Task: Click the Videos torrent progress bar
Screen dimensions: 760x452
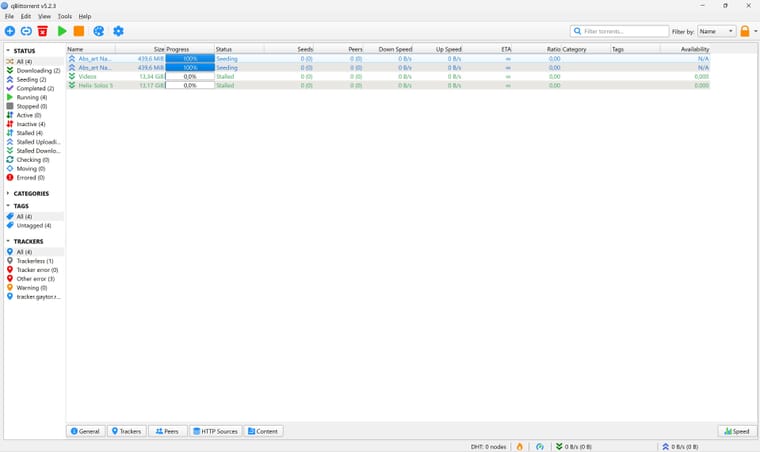Action: point(190,77)
